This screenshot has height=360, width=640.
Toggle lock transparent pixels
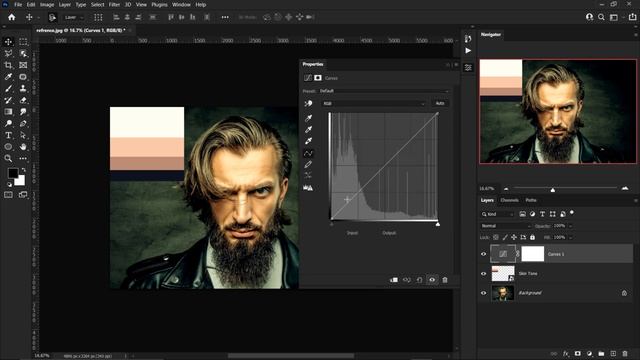(496, 237)
